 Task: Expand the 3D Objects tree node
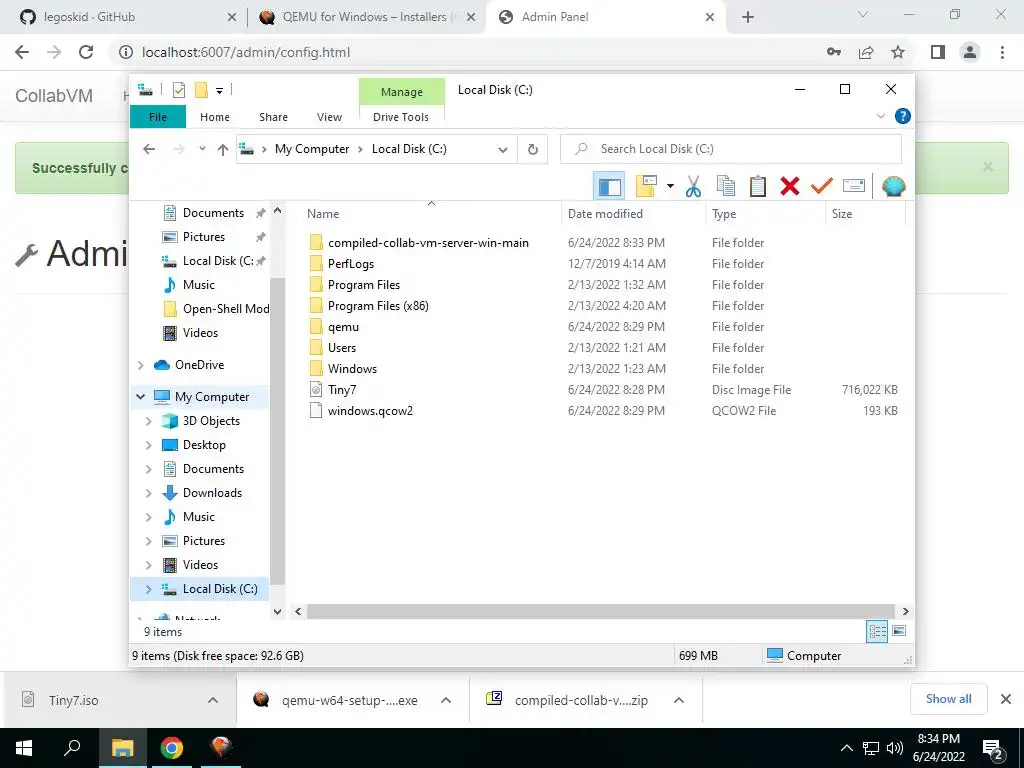point(148,421)
